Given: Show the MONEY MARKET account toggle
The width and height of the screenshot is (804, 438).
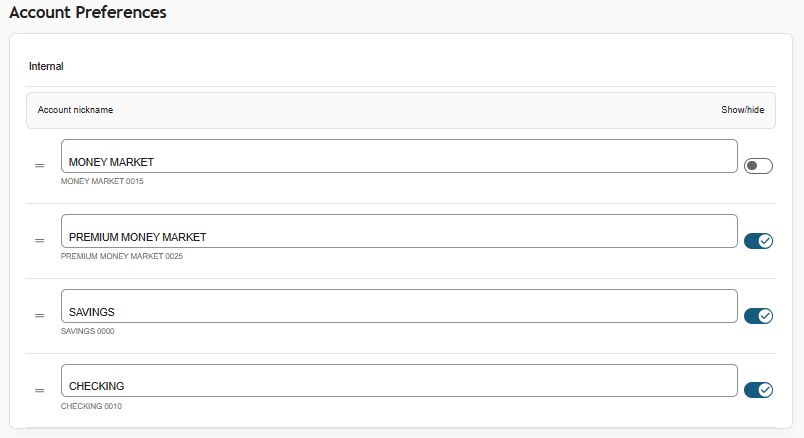Looking at the screenshot, I should 758,166.
